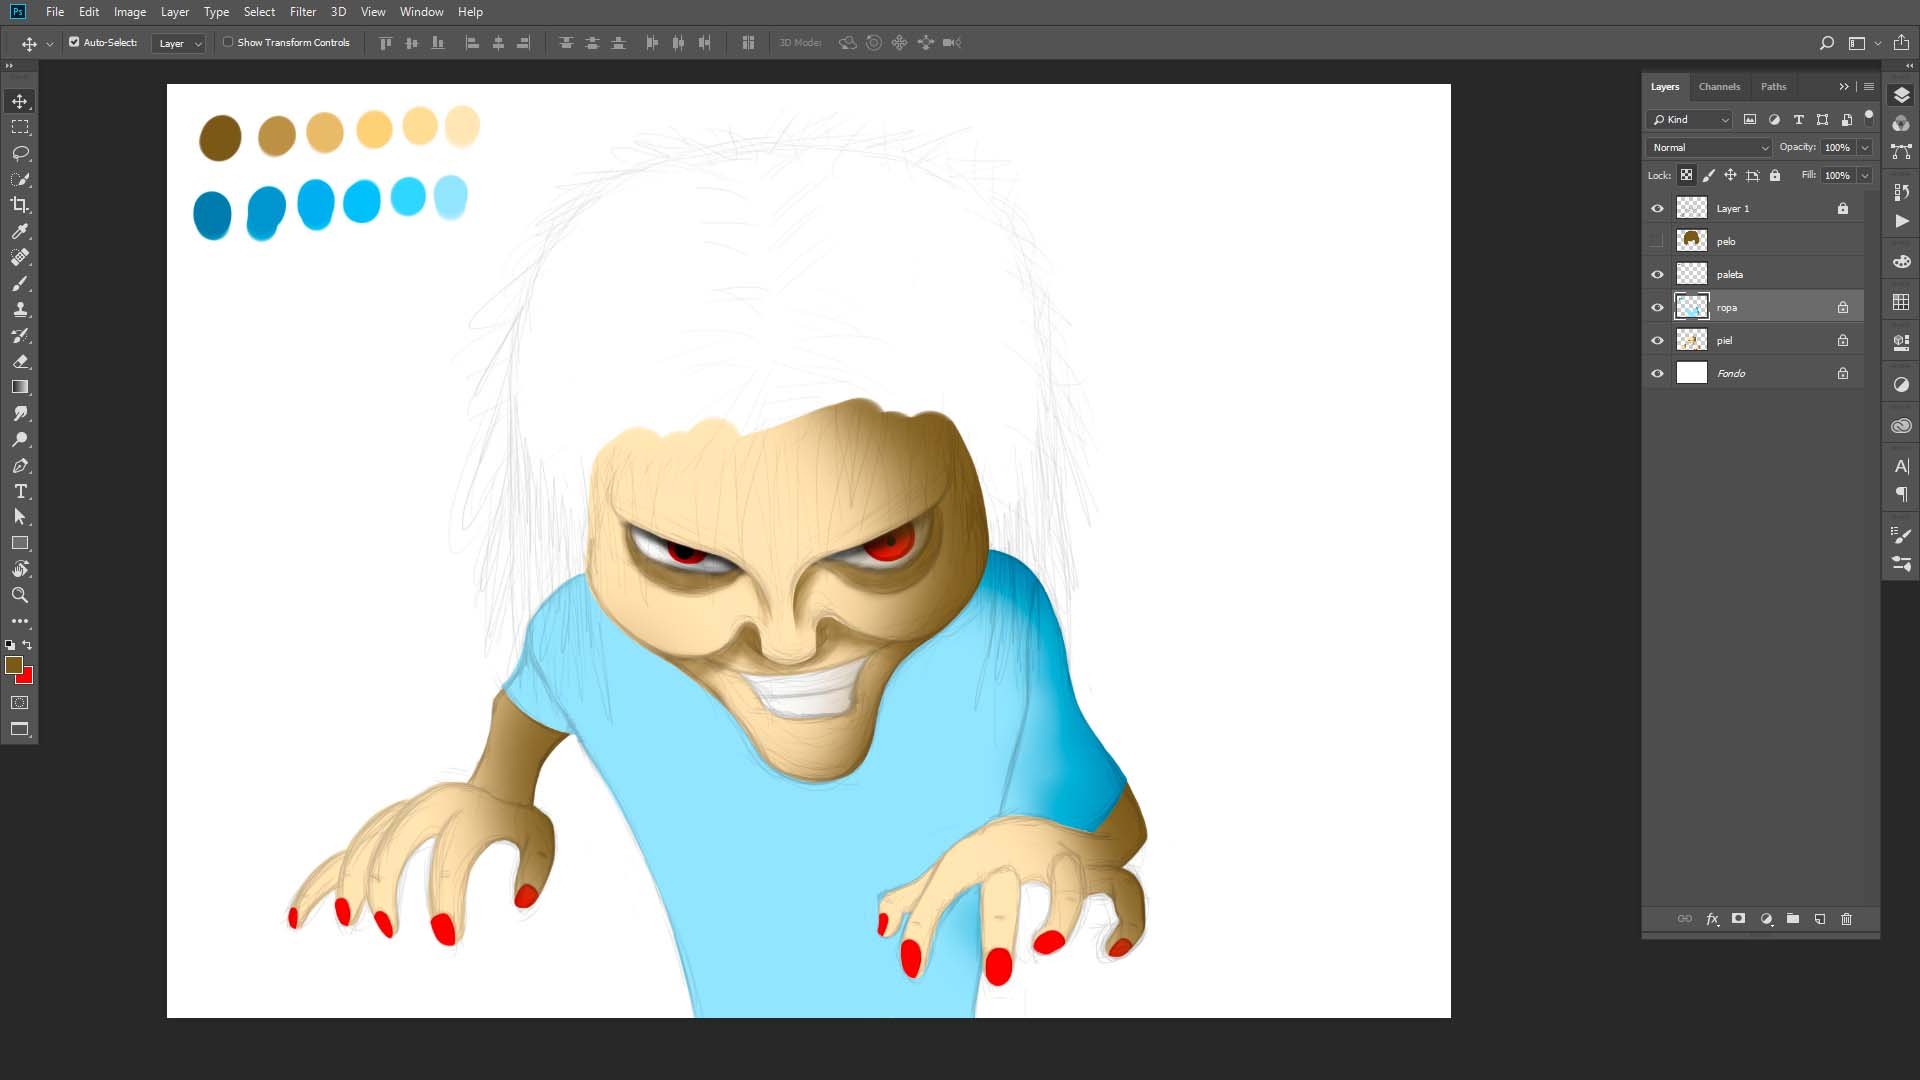Click the red background color swatch
The width and height of the screenshot is (1920, 1080).
tap(27, 678)
